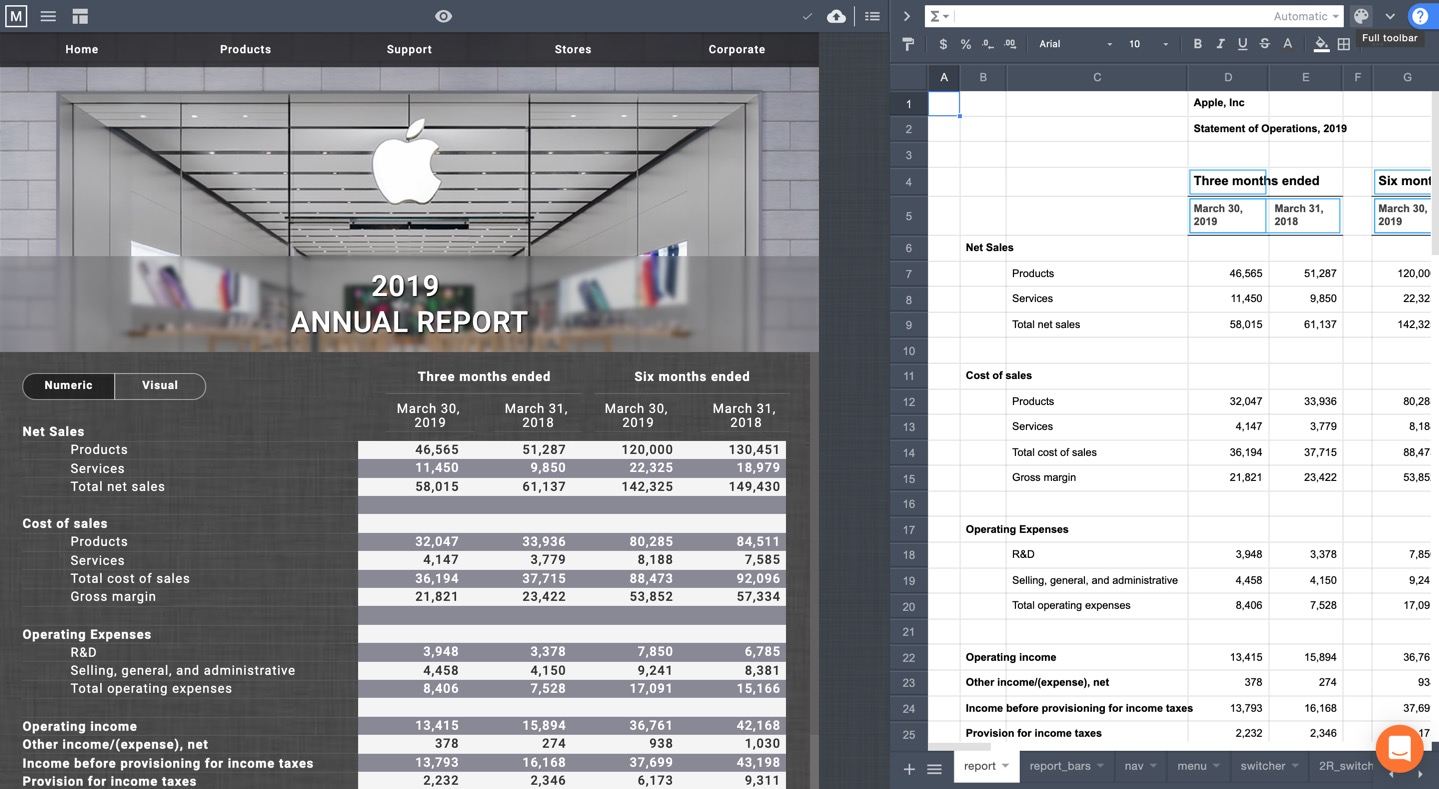This screenshot has width=1439, height=789.
Task: Select cell A1 in the spreadsheet
Action: click(944, 103)
